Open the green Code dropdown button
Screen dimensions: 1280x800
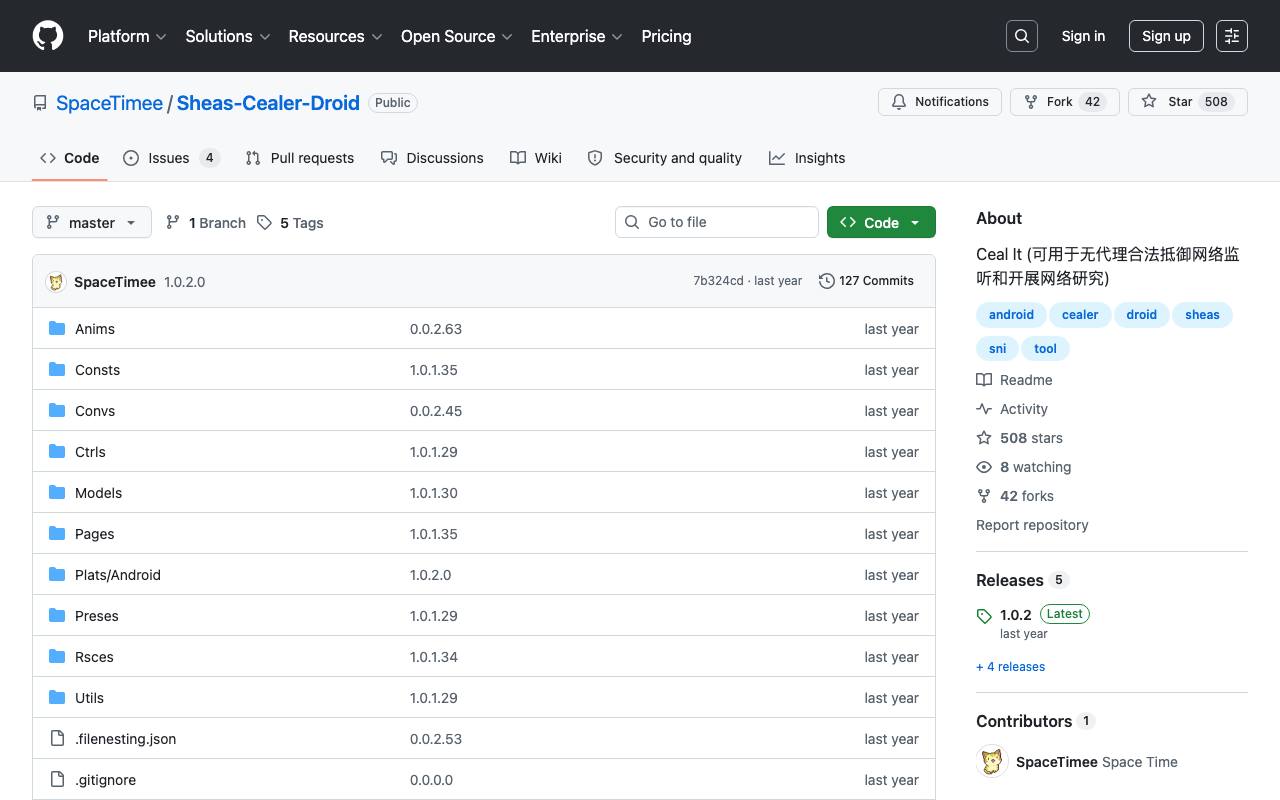(x=881, y=222)
